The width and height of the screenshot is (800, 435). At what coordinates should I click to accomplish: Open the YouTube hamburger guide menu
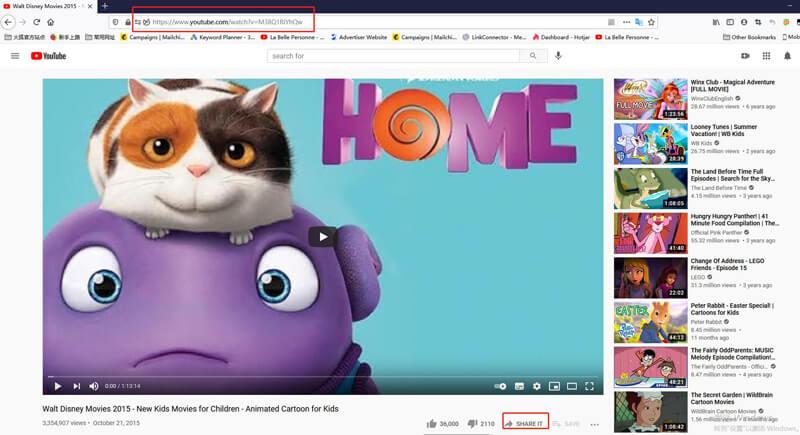pyautogui.click(x=15, y=56)
